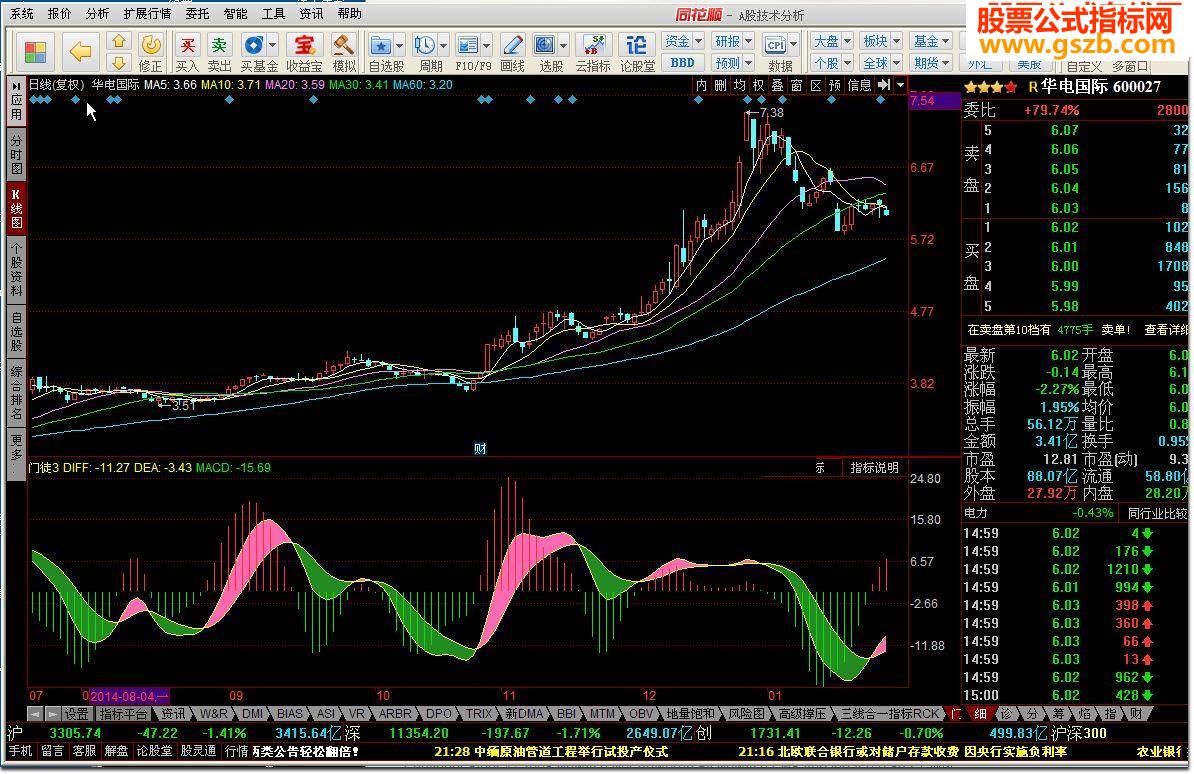This screenshot has width=1194, height=774.
Task: Expand the 周期 dropdown arrow
Action: pyautogui.click(x=443, y=46)
